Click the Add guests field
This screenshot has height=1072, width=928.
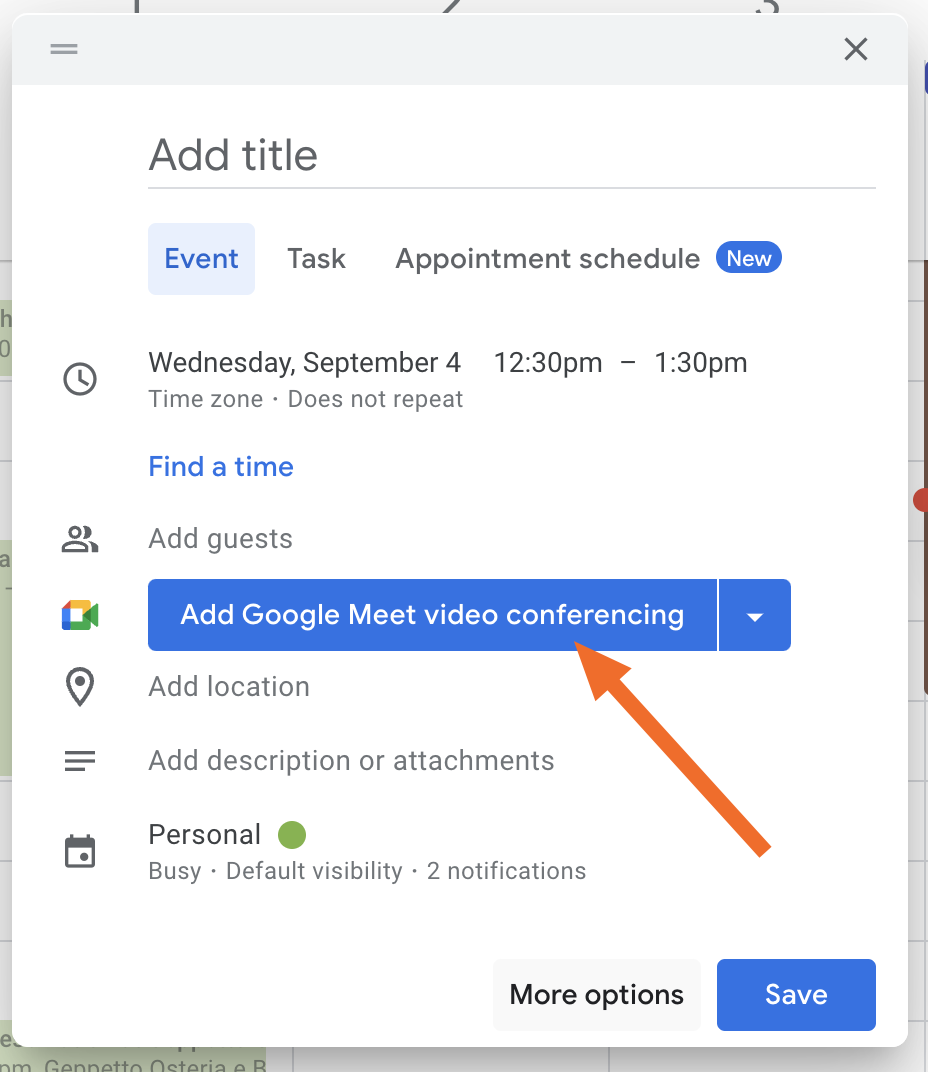pyautogui.click(x=220, y=539)
